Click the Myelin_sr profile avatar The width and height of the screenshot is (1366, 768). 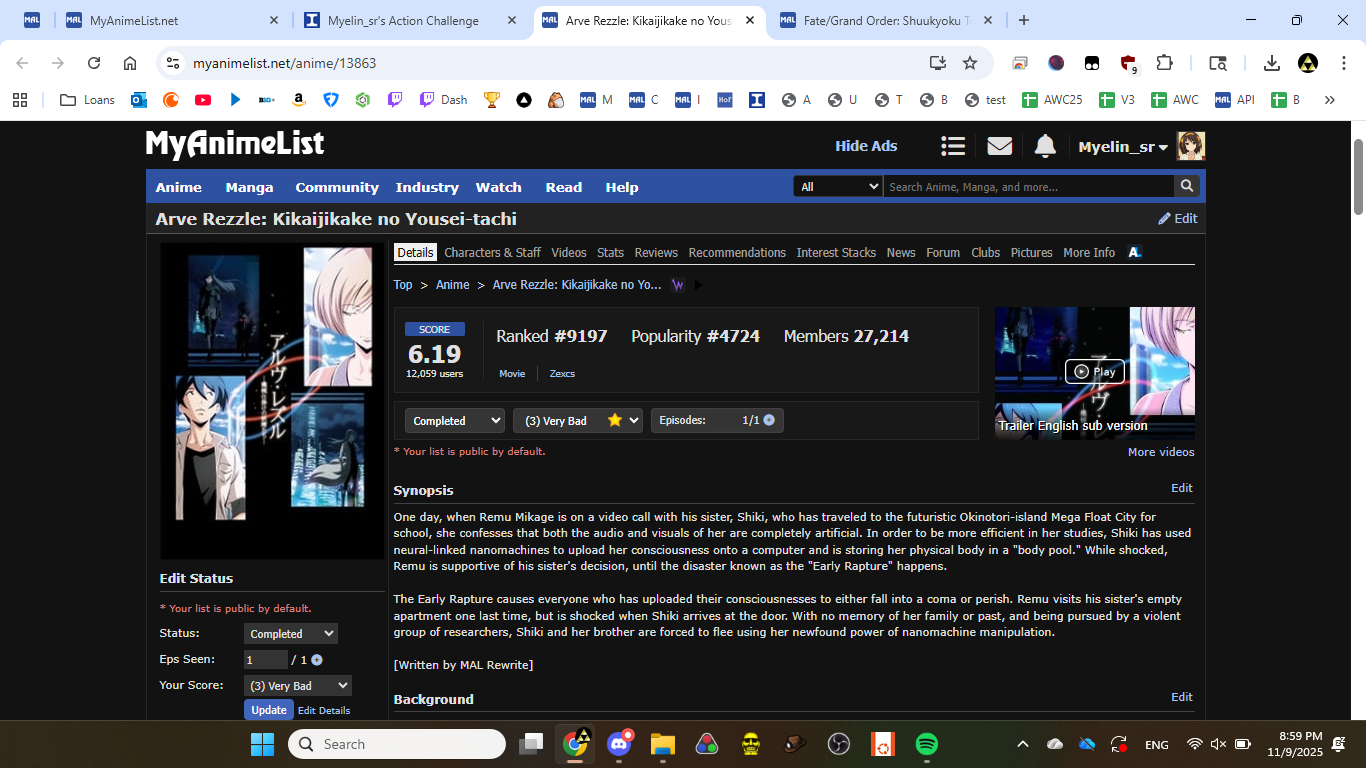click(x=1191, y=146)
